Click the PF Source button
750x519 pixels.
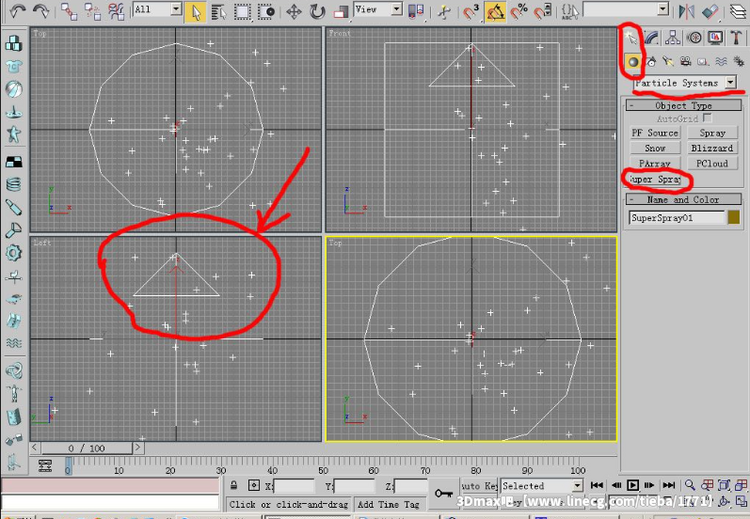[655, 133]
